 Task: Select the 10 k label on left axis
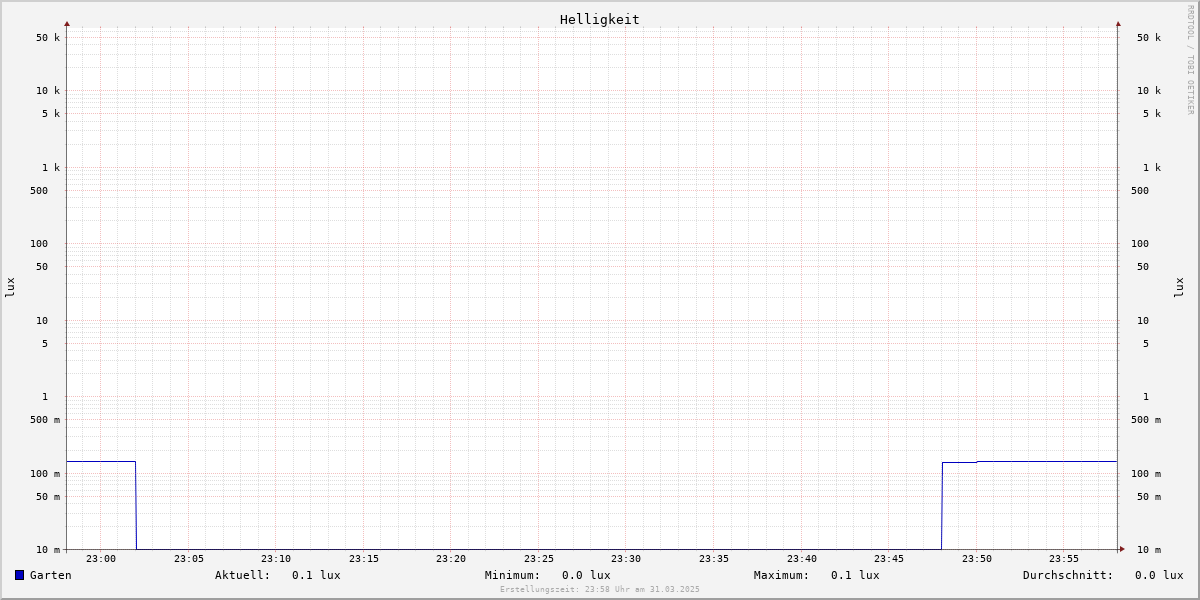tap(48, 91)
